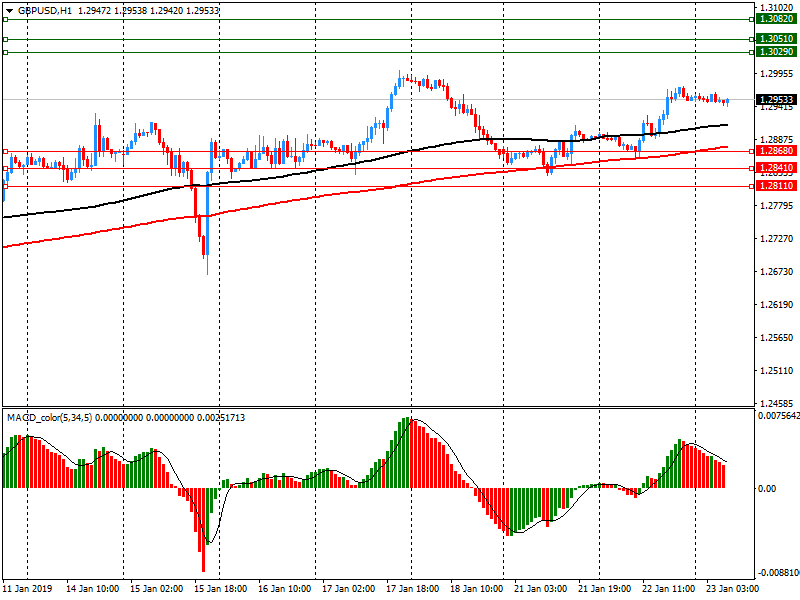Click the 1.31020 price scale value
Viewport: 800px width, 600px height.
pos(777,8)
